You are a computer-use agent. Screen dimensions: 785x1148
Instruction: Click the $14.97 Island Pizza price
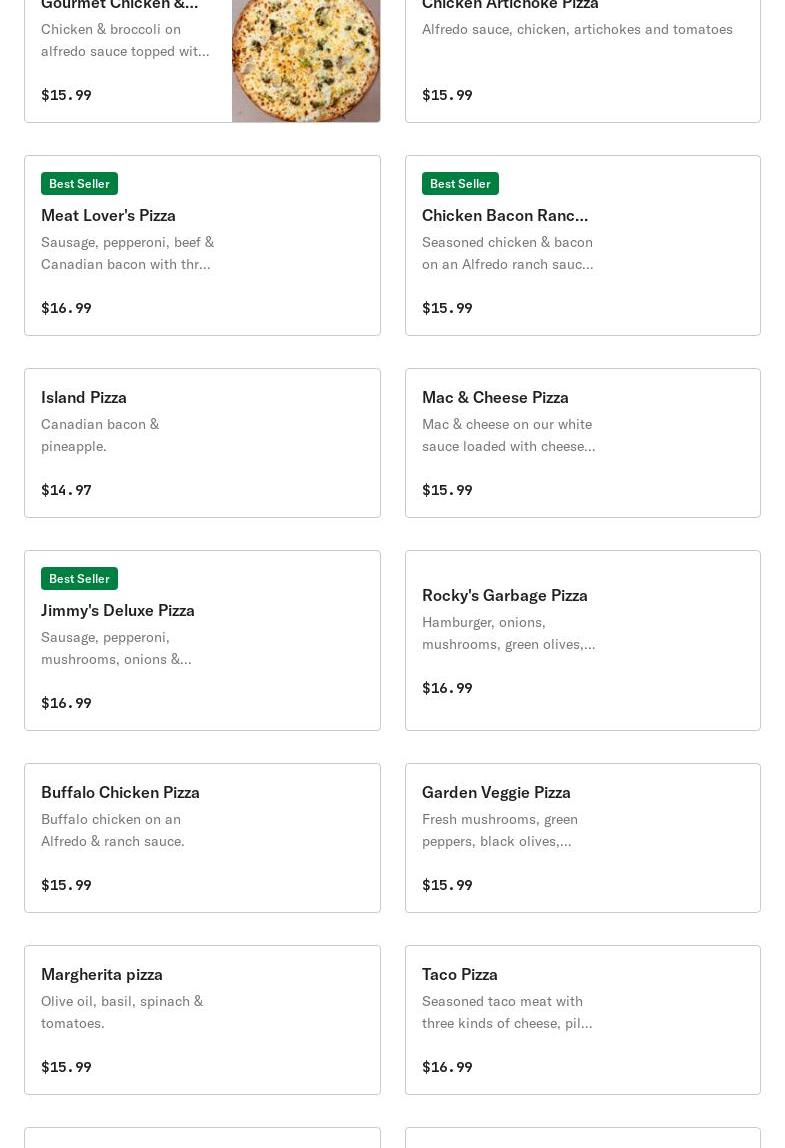coord(66,490)
